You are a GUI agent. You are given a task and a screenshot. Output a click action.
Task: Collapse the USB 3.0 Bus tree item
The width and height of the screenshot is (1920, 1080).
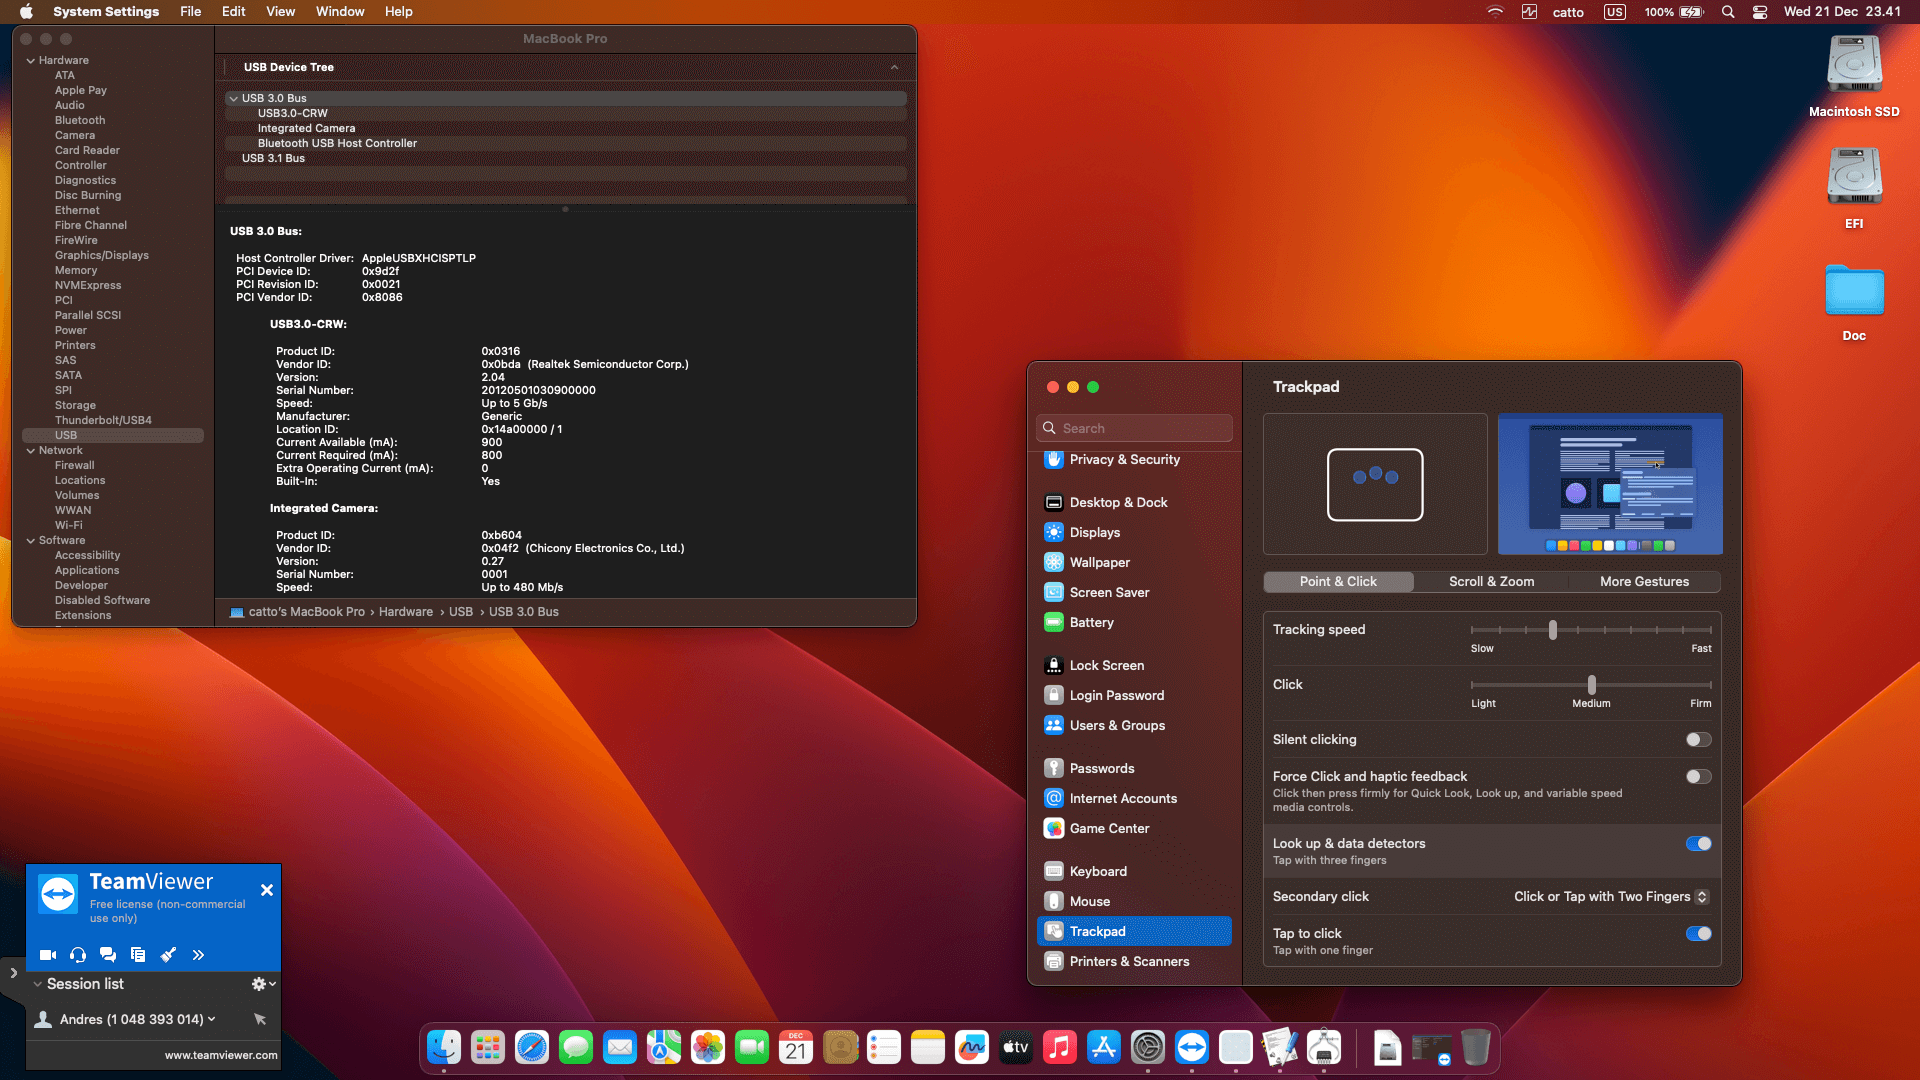(233, 97)
